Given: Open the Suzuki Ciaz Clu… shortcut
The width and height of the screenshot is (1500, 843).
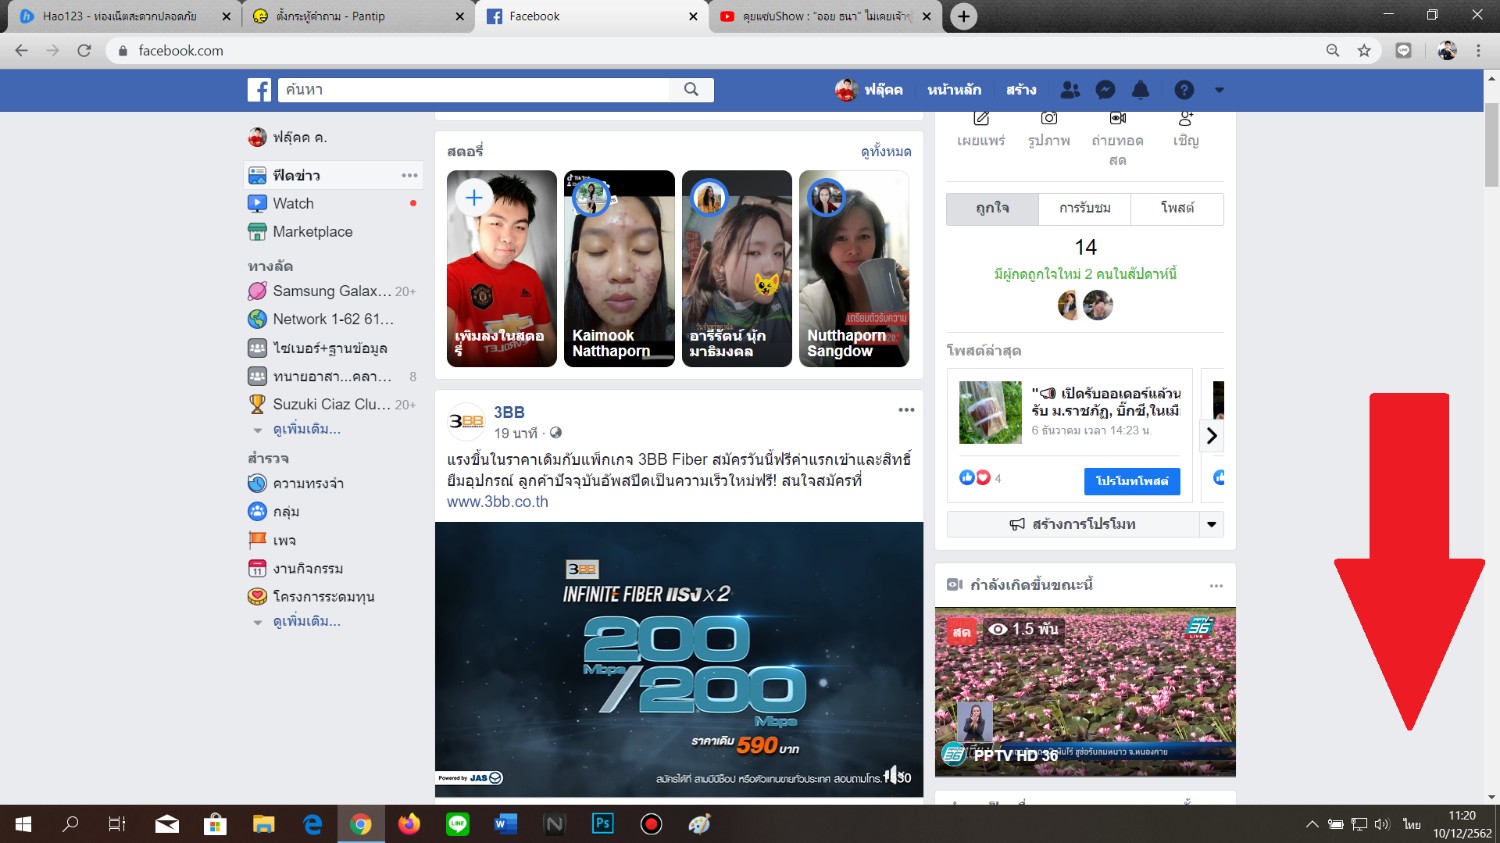Looking at the screenshot, I should tap(333, 404).
